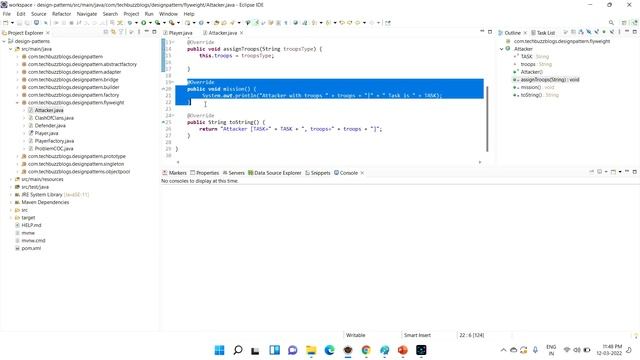
Task: Close the Attacker.java editor tab
Action: click(x=241, y=33)
